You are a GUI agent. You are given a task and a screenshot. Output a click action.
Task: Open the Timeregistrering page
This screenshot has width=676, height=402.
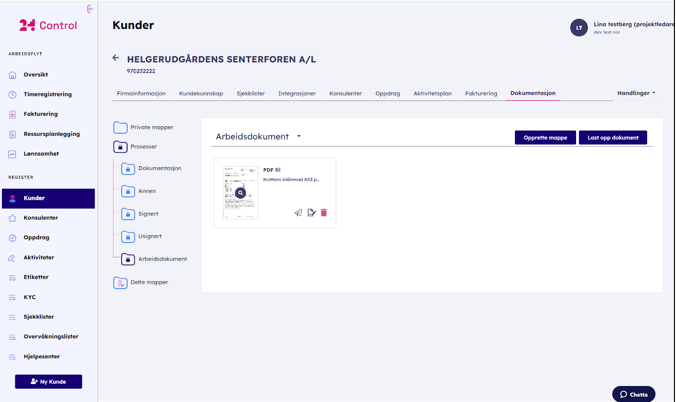[x=47, y=94]
